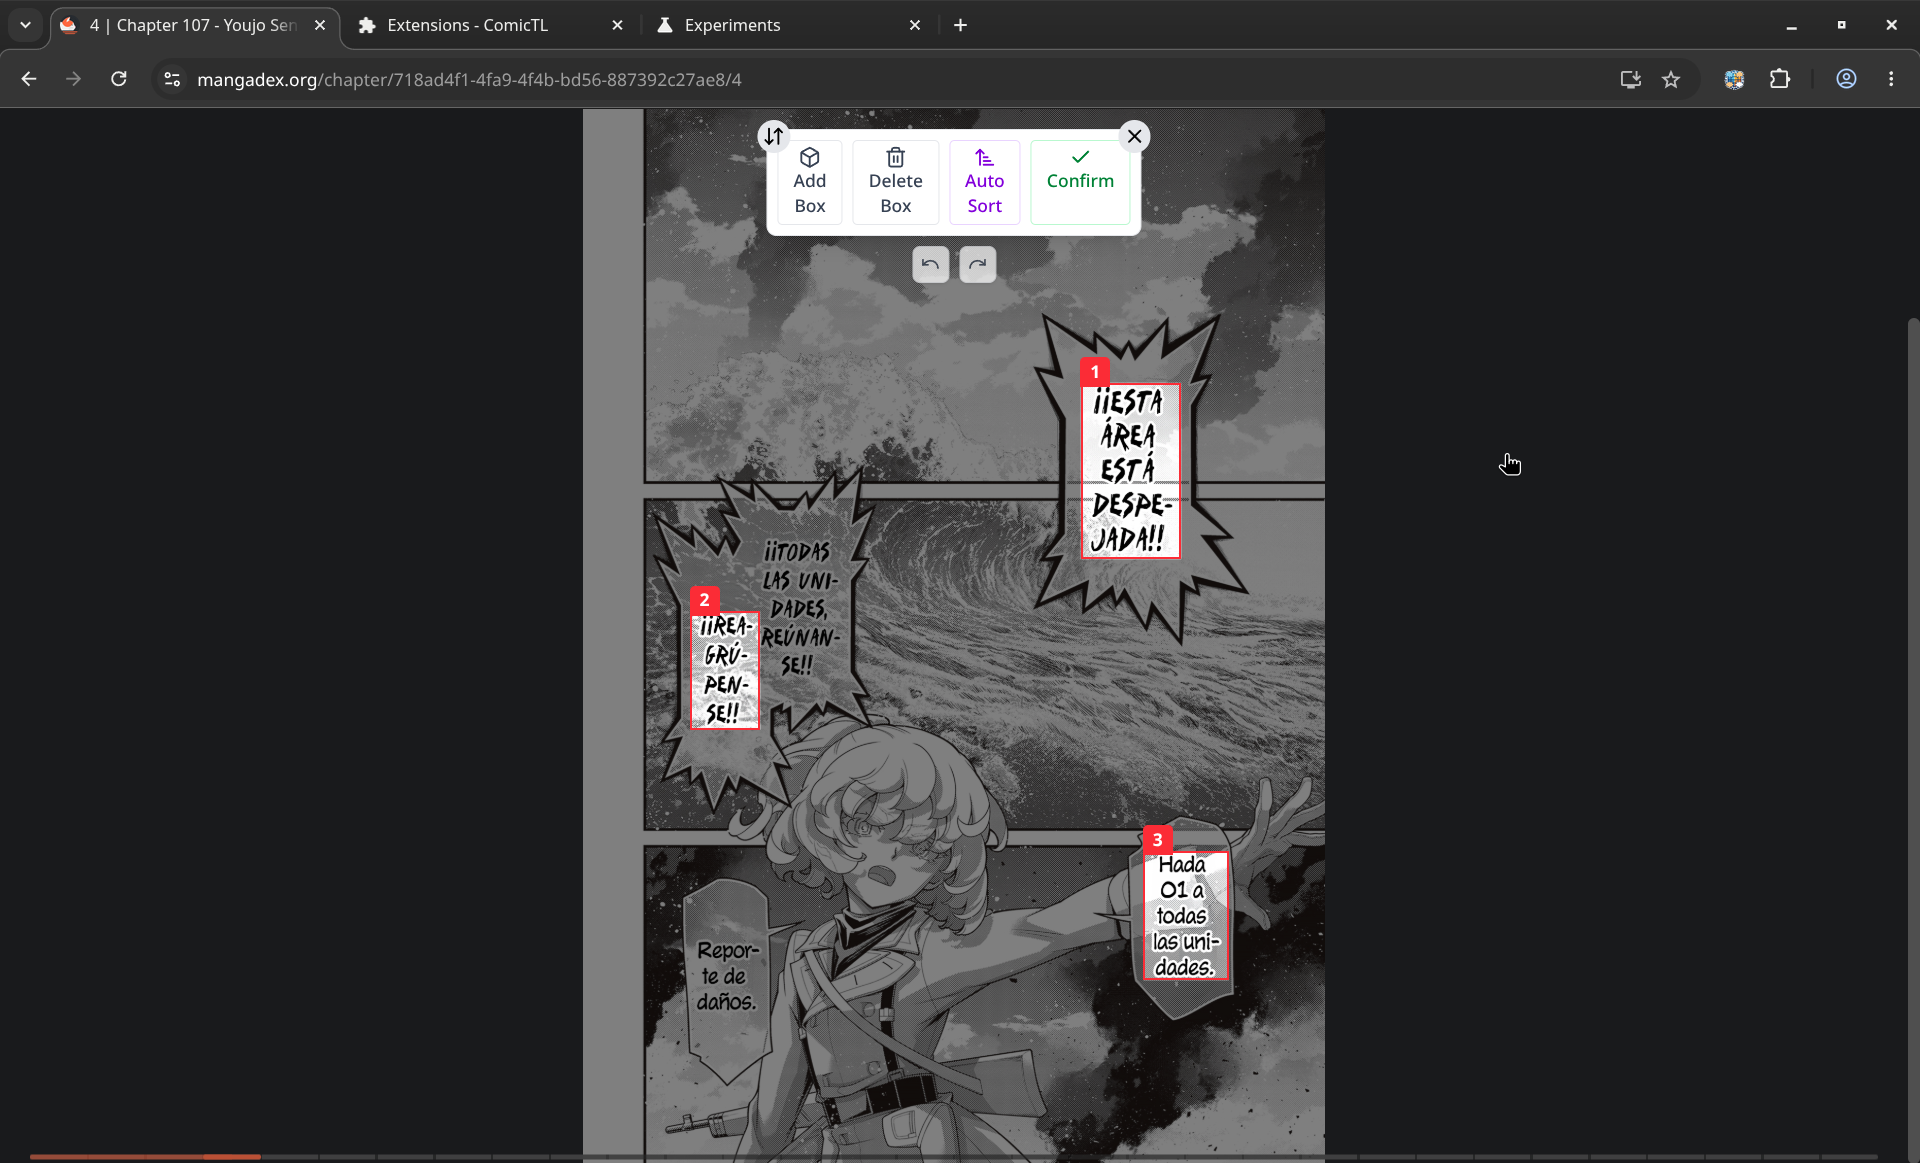This screenshot has height=1163, width=1920.
Task: Minimize the browser window
Action: point(1791,25)
